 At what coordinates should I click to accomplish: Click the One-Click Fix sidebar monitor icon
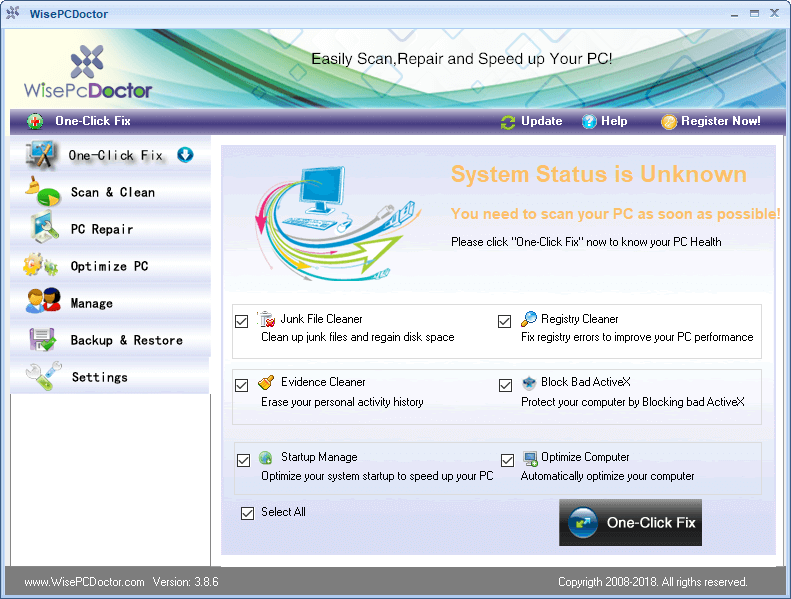pyautogui.click(x=41, y=154)
